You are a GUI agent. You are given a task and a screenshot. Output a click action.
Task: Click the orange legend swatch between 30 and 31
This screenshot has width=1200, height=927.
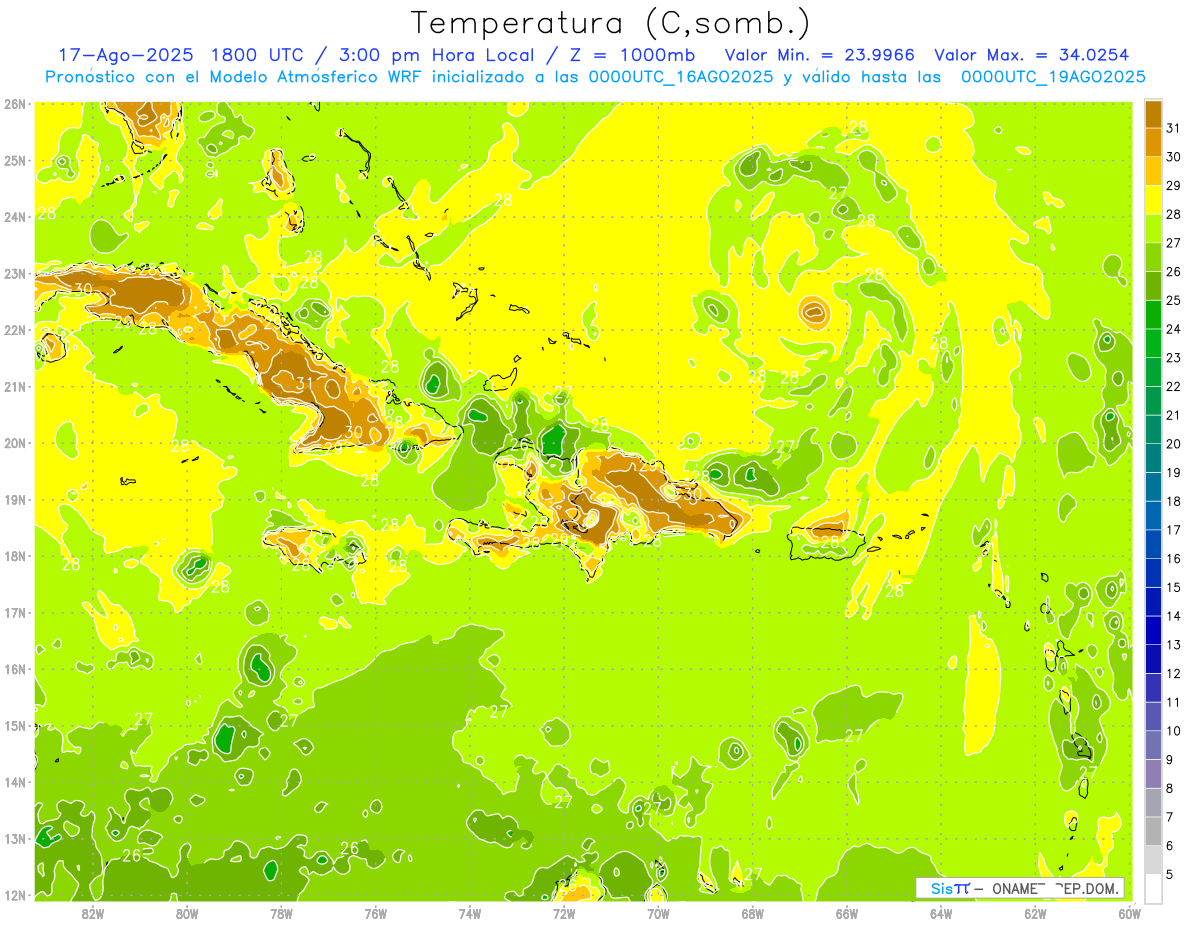point(1153,143)
